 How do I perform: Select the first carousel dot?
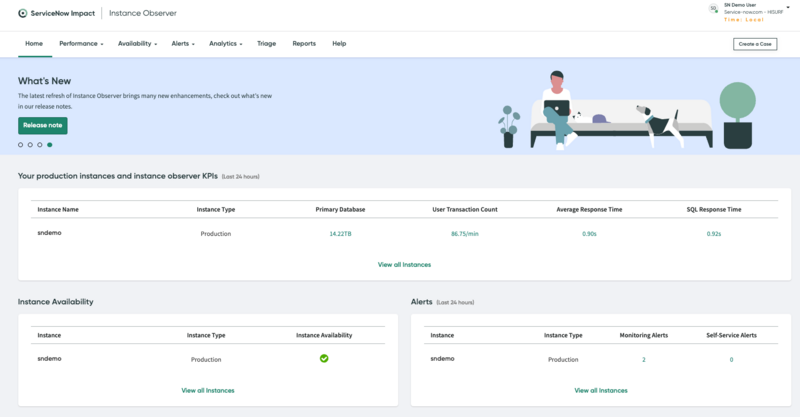point(20,145)
